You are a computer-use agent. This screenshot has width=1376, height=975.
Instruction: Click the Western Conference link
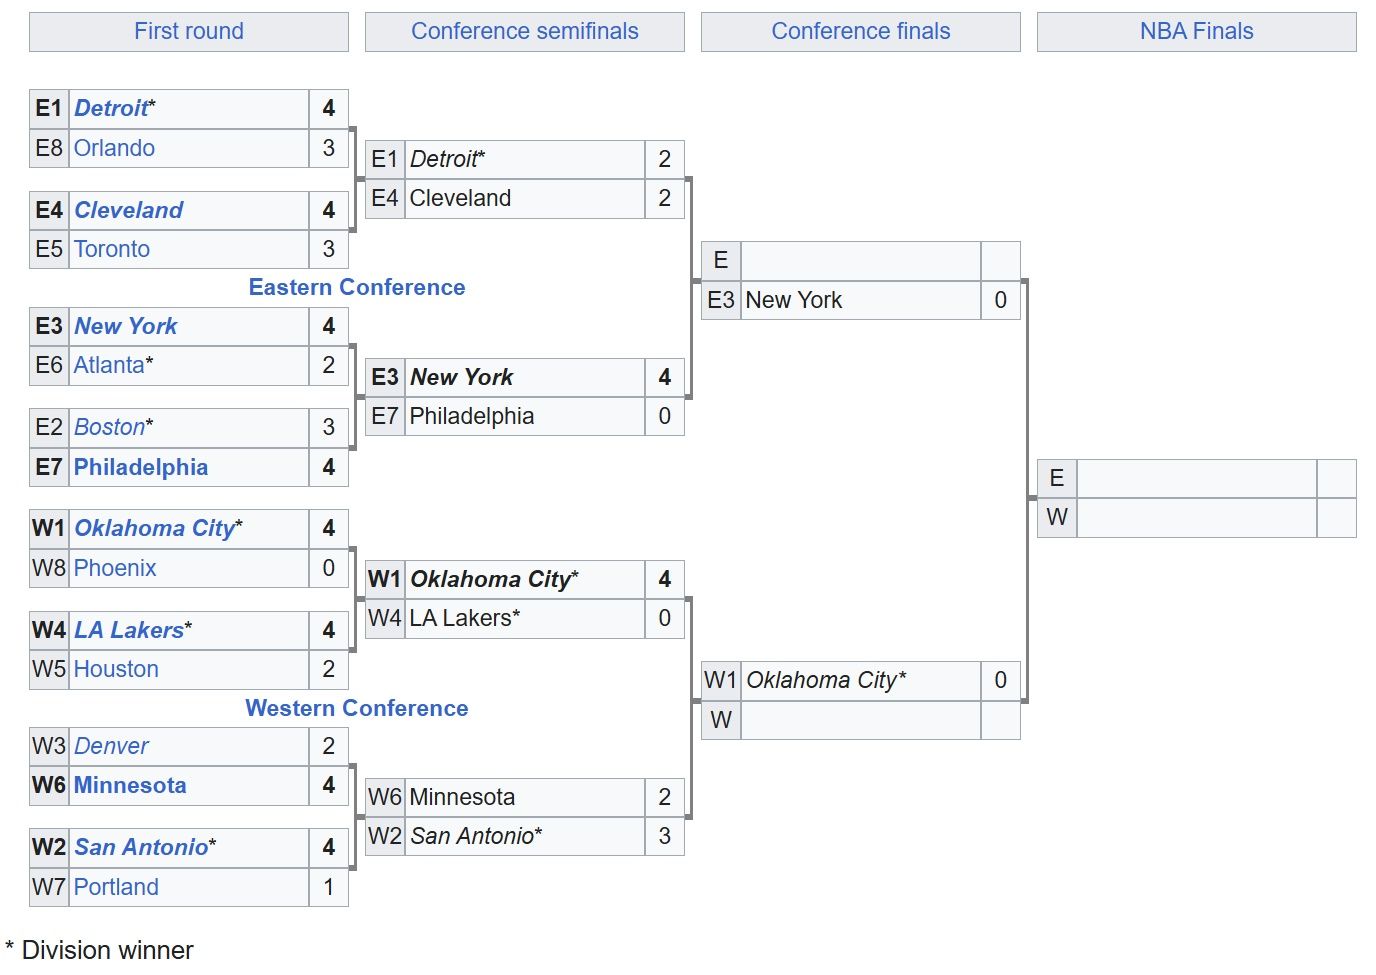[x=357, y=708]
